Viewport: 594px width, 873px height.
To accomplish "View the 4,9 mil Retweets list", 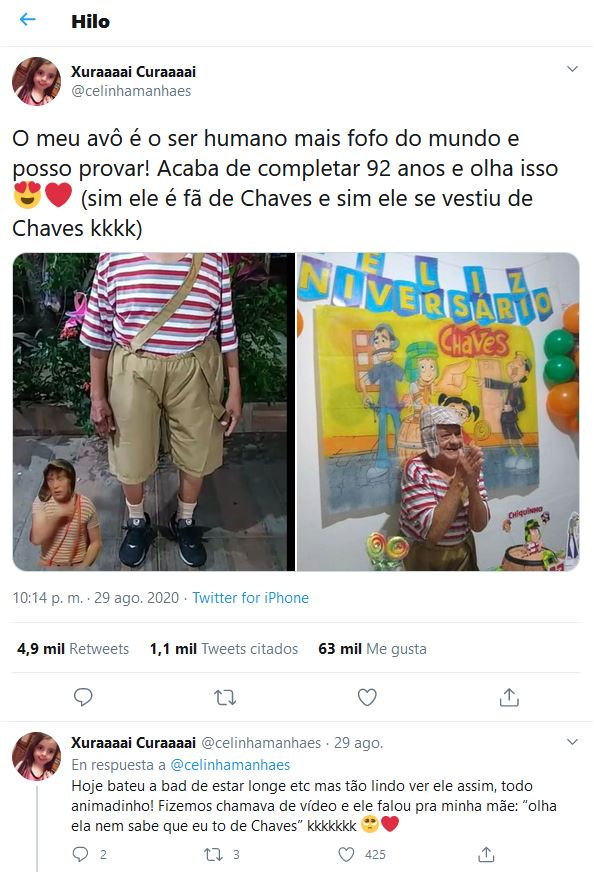I will coord(73,649).
